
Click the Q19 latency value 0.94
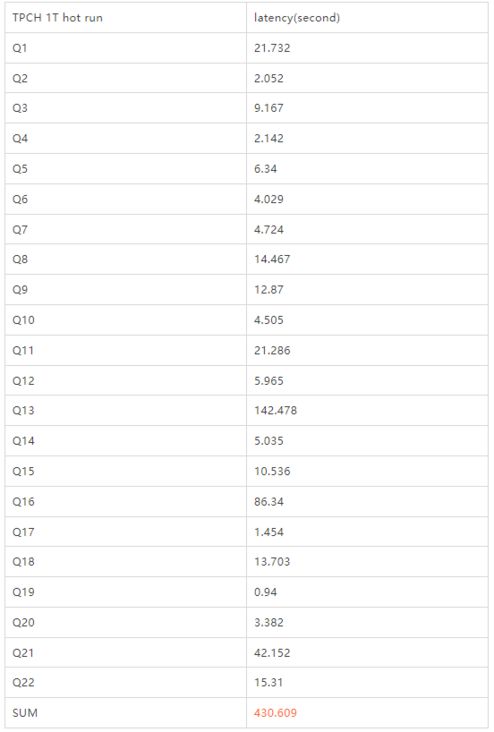coord(265,592)
